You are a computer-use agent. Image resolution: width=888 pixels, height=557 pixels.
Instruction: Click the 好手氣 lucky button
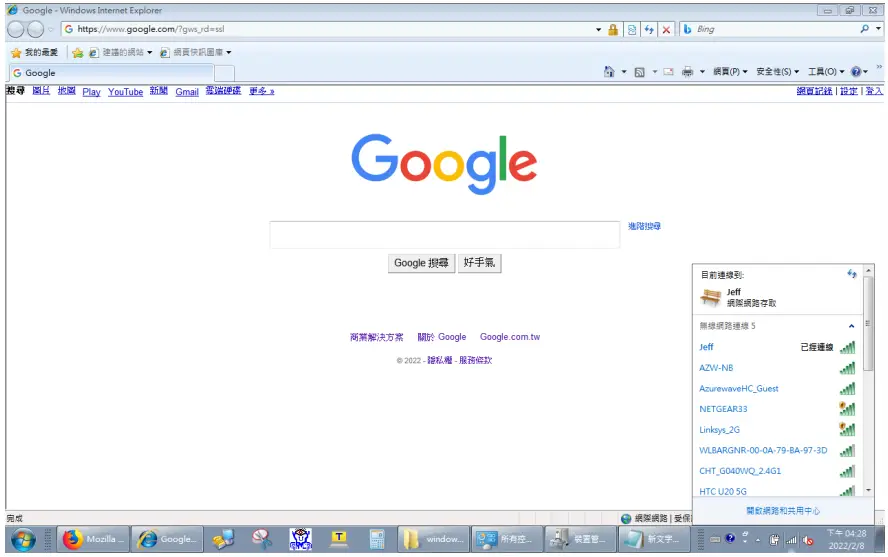[x=479, y=263]
